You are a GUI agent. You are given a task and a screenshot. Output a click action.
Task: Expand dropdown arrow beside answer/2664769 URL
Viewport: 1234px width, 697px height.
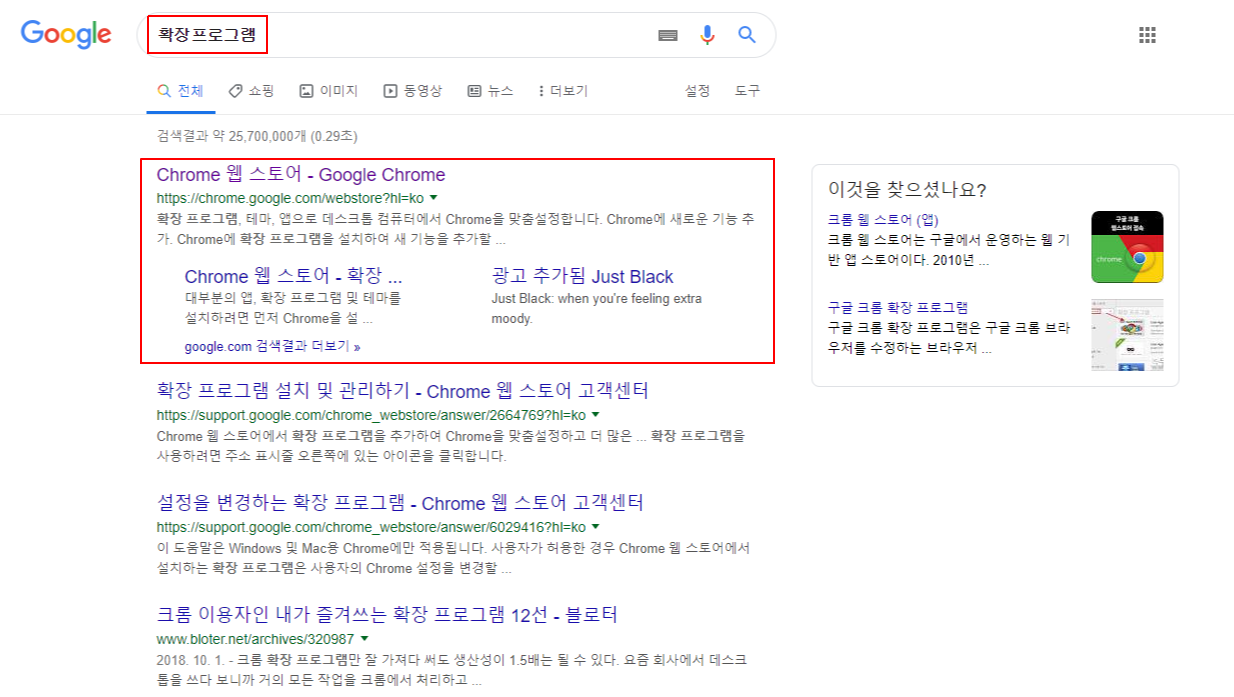(595, 414)
